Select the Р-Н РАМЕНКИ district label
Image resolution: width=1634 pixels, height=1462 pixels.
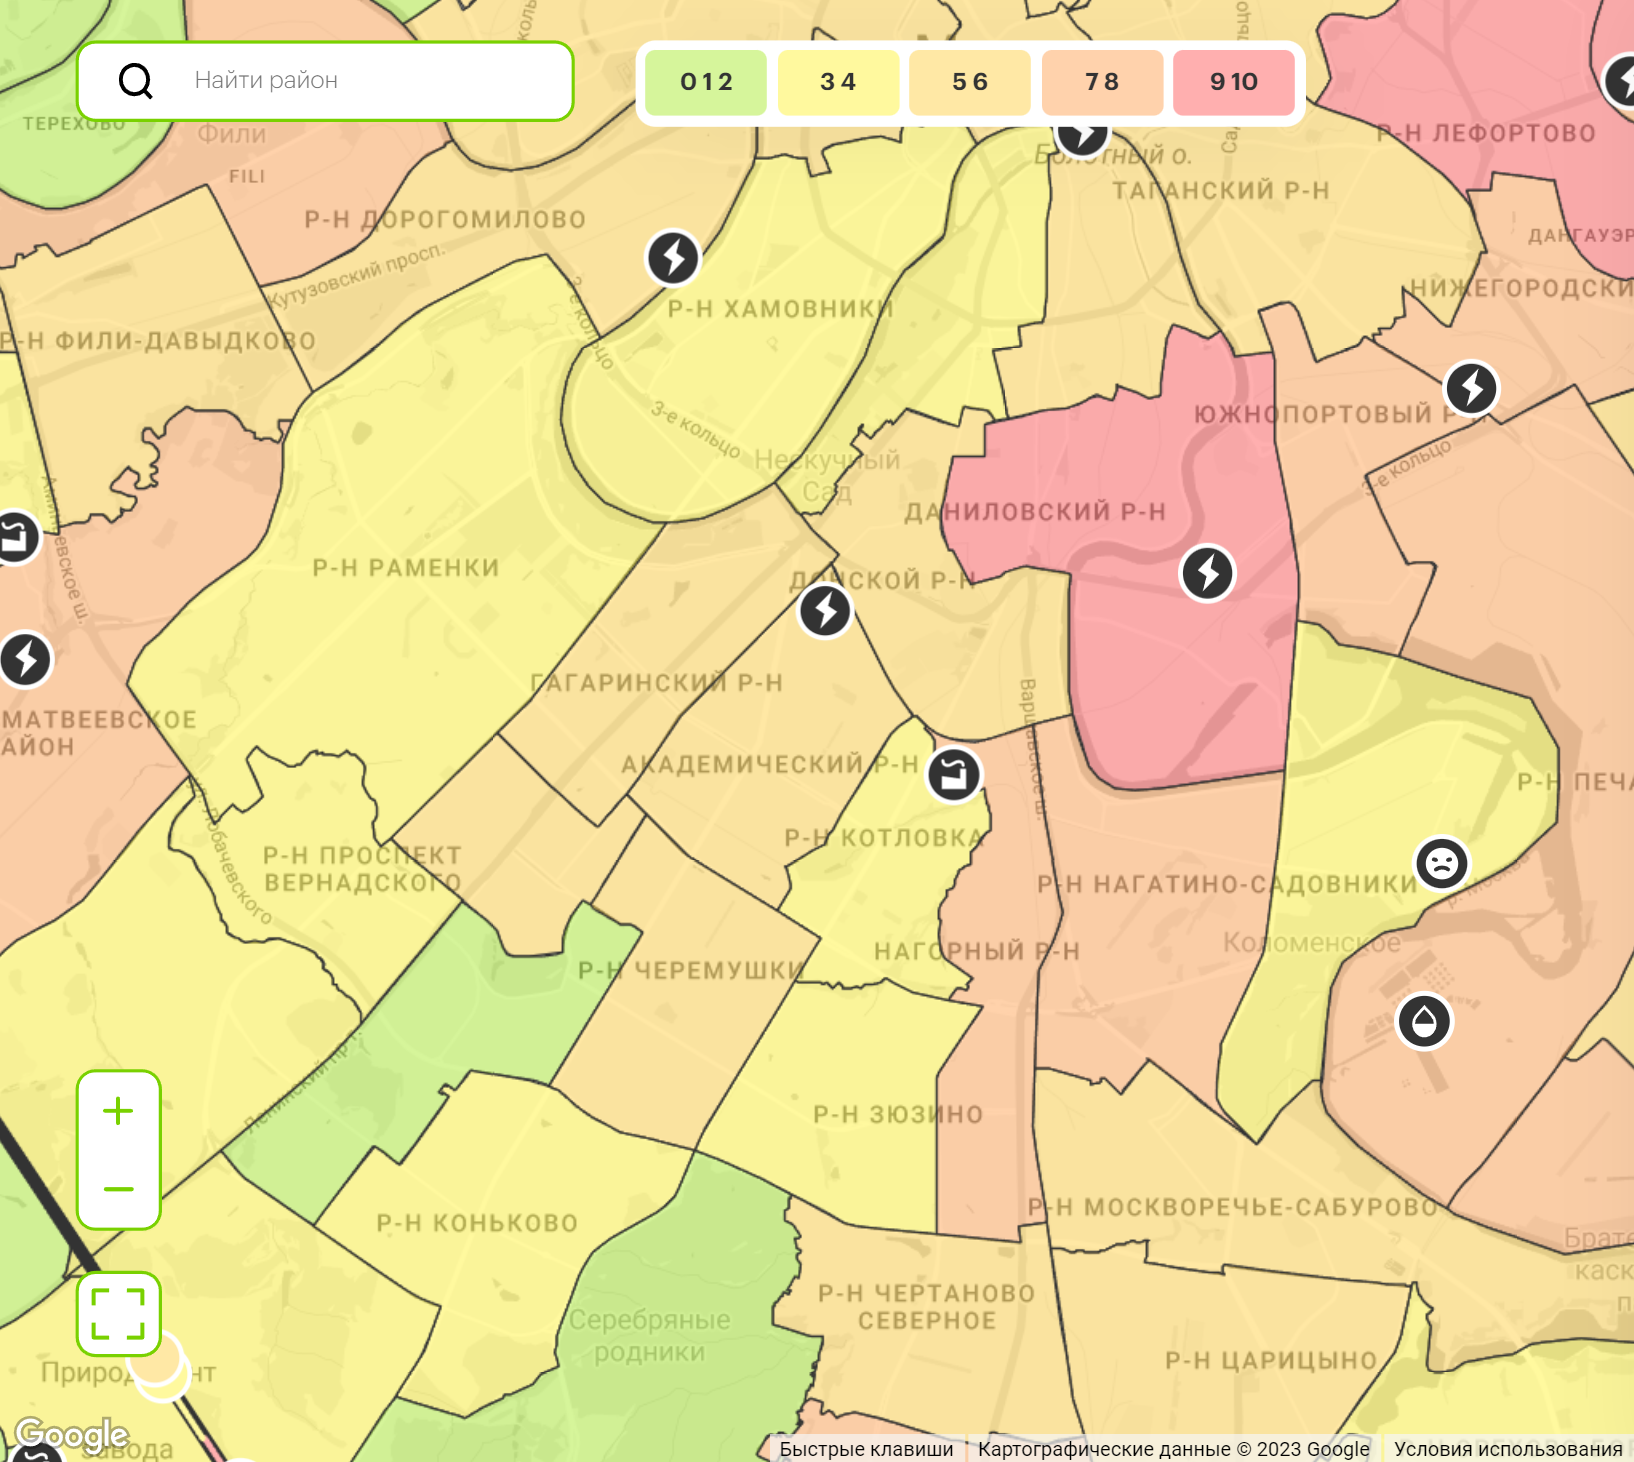click(x=406, y=568)
